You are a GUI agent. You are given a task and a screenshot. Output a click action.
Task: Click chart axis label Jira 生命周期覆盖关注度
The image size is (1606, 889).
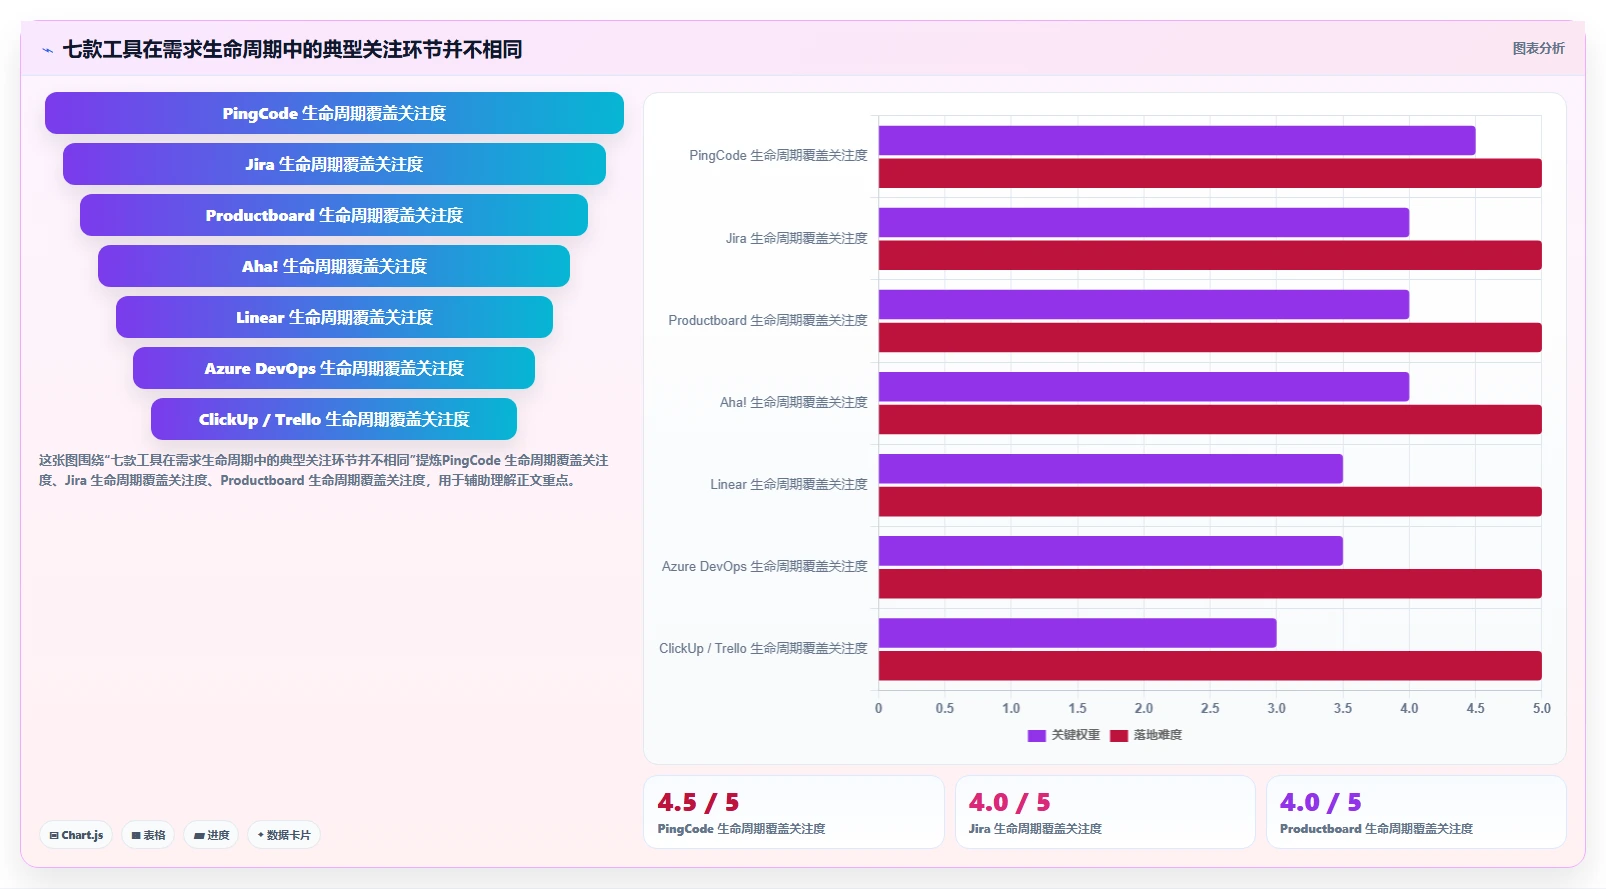[797, 239]
